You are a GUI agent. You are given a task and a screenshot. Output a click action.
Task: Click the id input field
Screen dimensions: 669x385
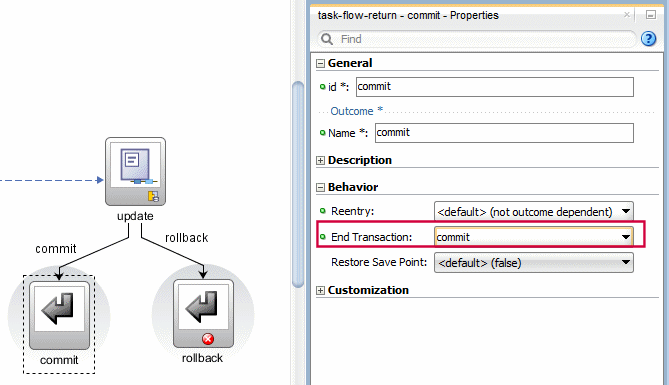(494, 87)
